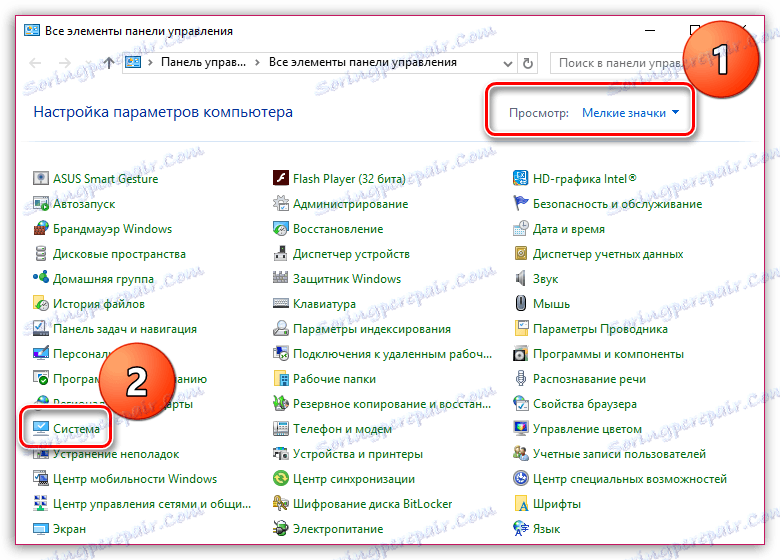Click the Экран display icon

tap(41, 528)
